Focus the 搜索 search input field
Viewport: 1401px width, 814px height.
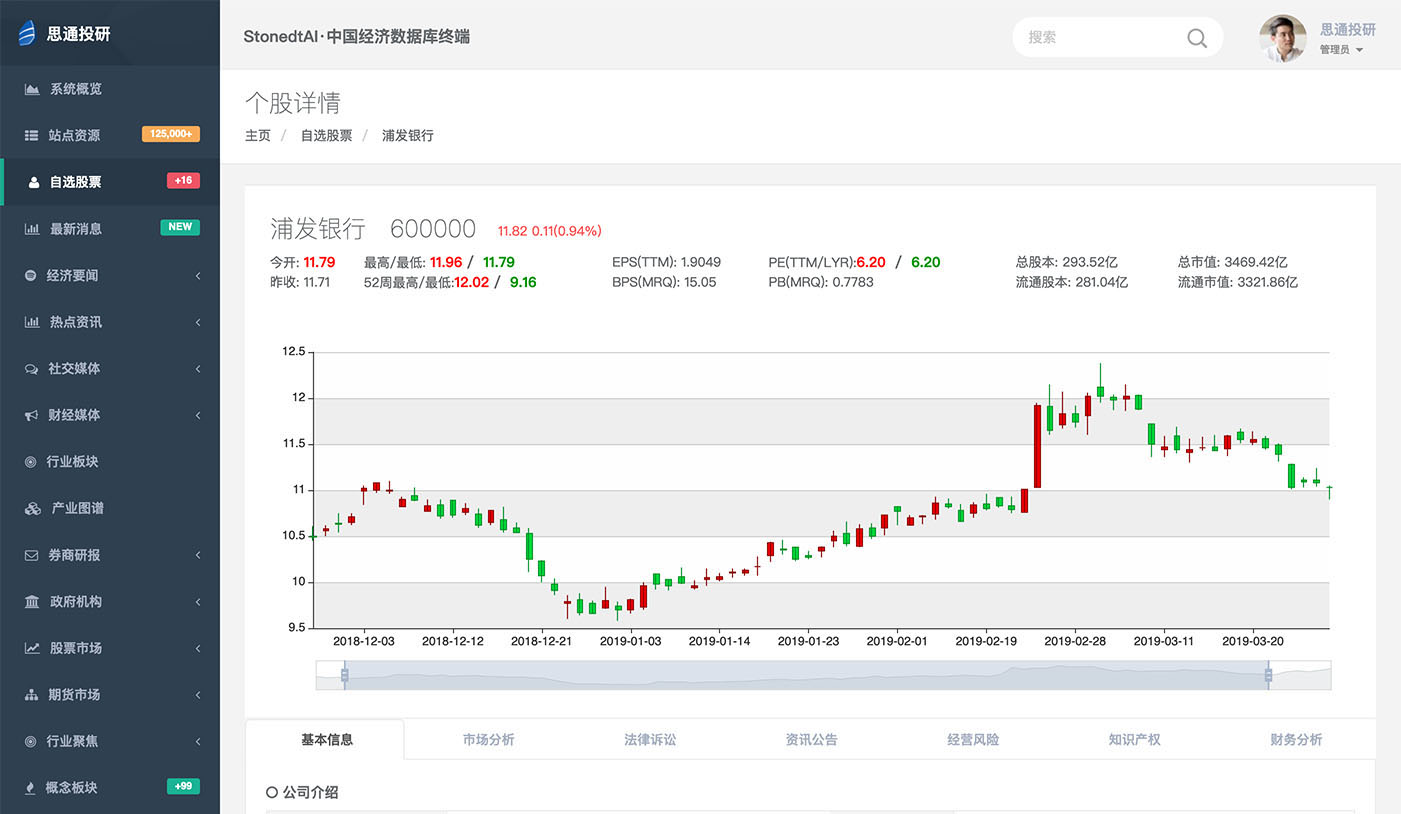[x=1100, y=37]
